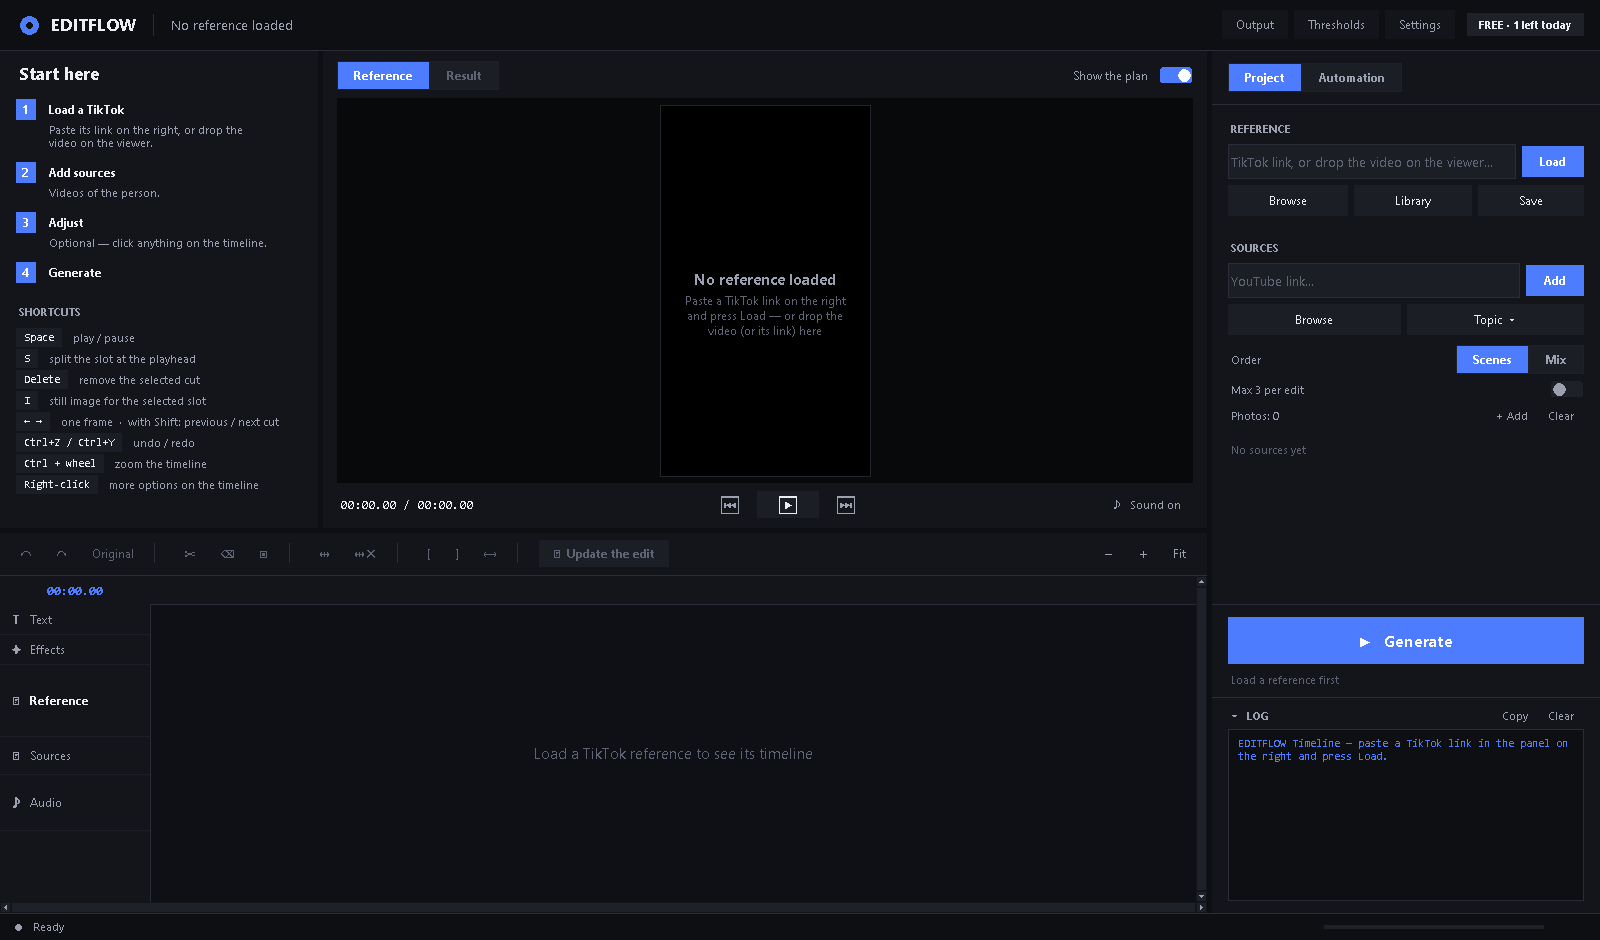Viewport: 1600px width, 940px height.
Task: Click Browse under Sources
Action: point(1314,320)
